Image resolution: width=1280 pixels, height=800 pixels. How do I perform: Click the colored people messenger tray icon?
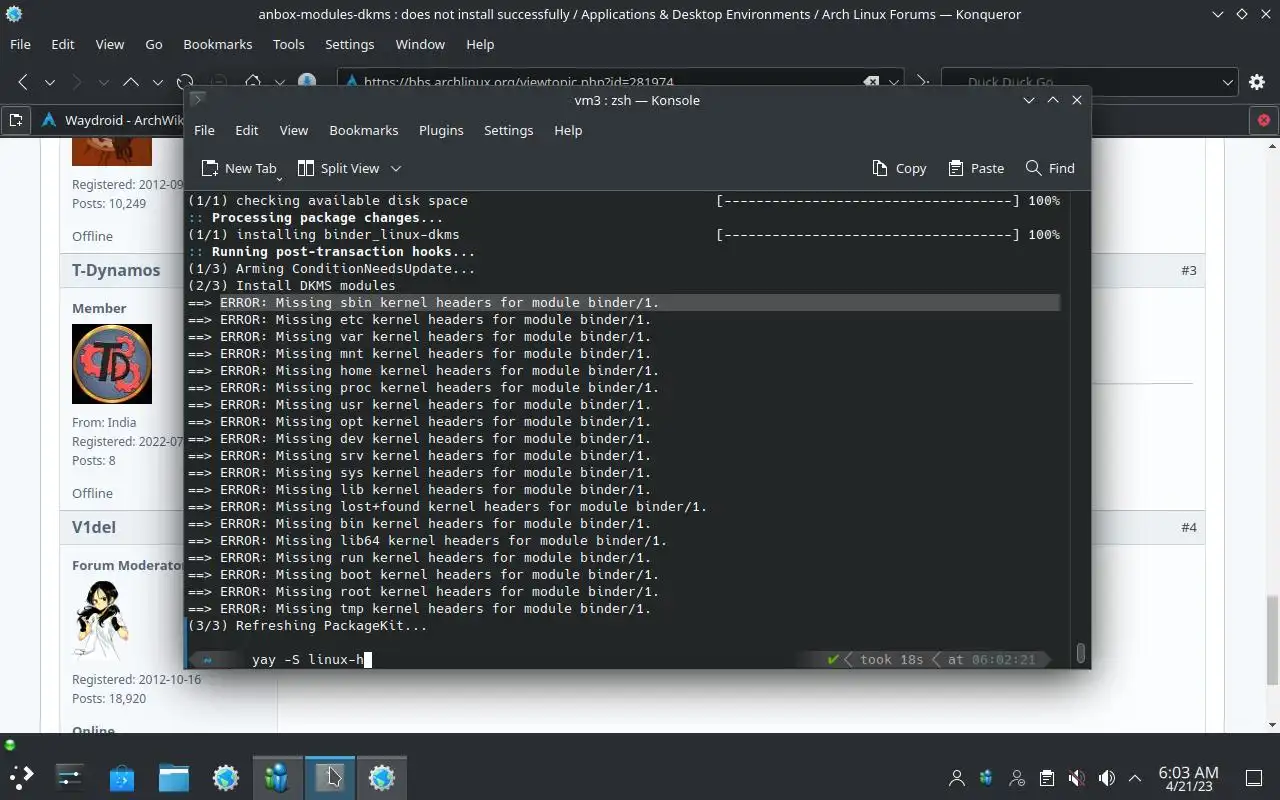(987, 778)
